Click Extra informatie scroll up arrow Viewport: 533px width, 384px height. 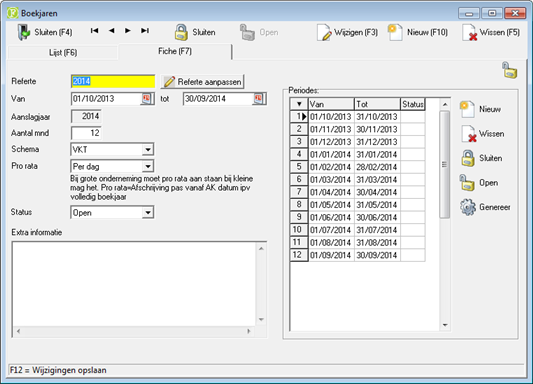click(261, 249)
